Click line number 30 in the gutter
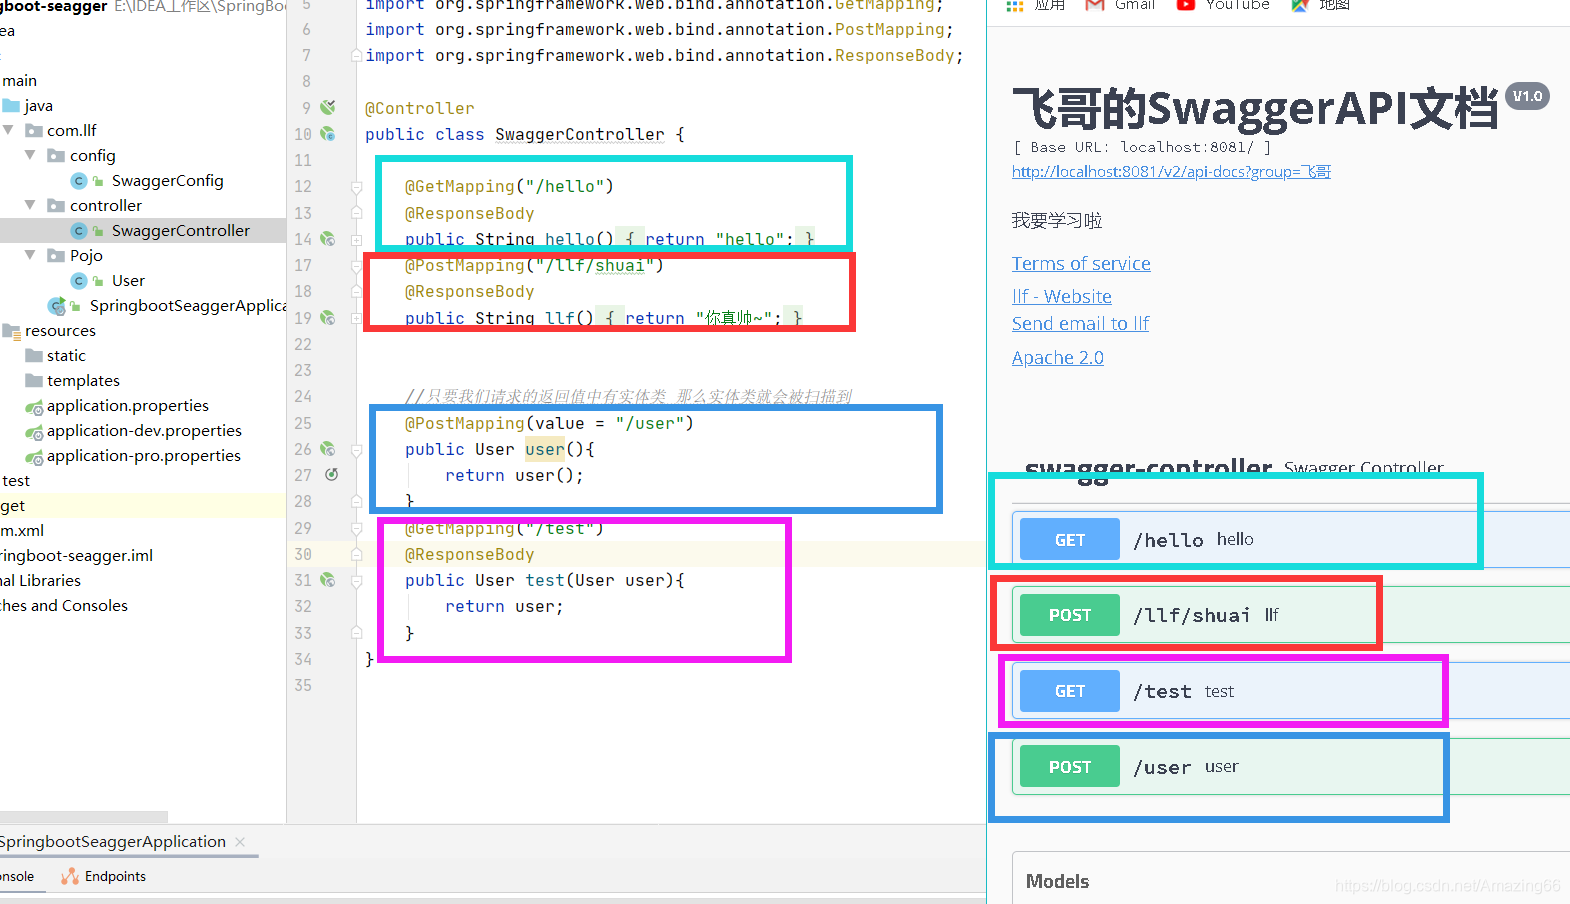 tap(303, 554)
